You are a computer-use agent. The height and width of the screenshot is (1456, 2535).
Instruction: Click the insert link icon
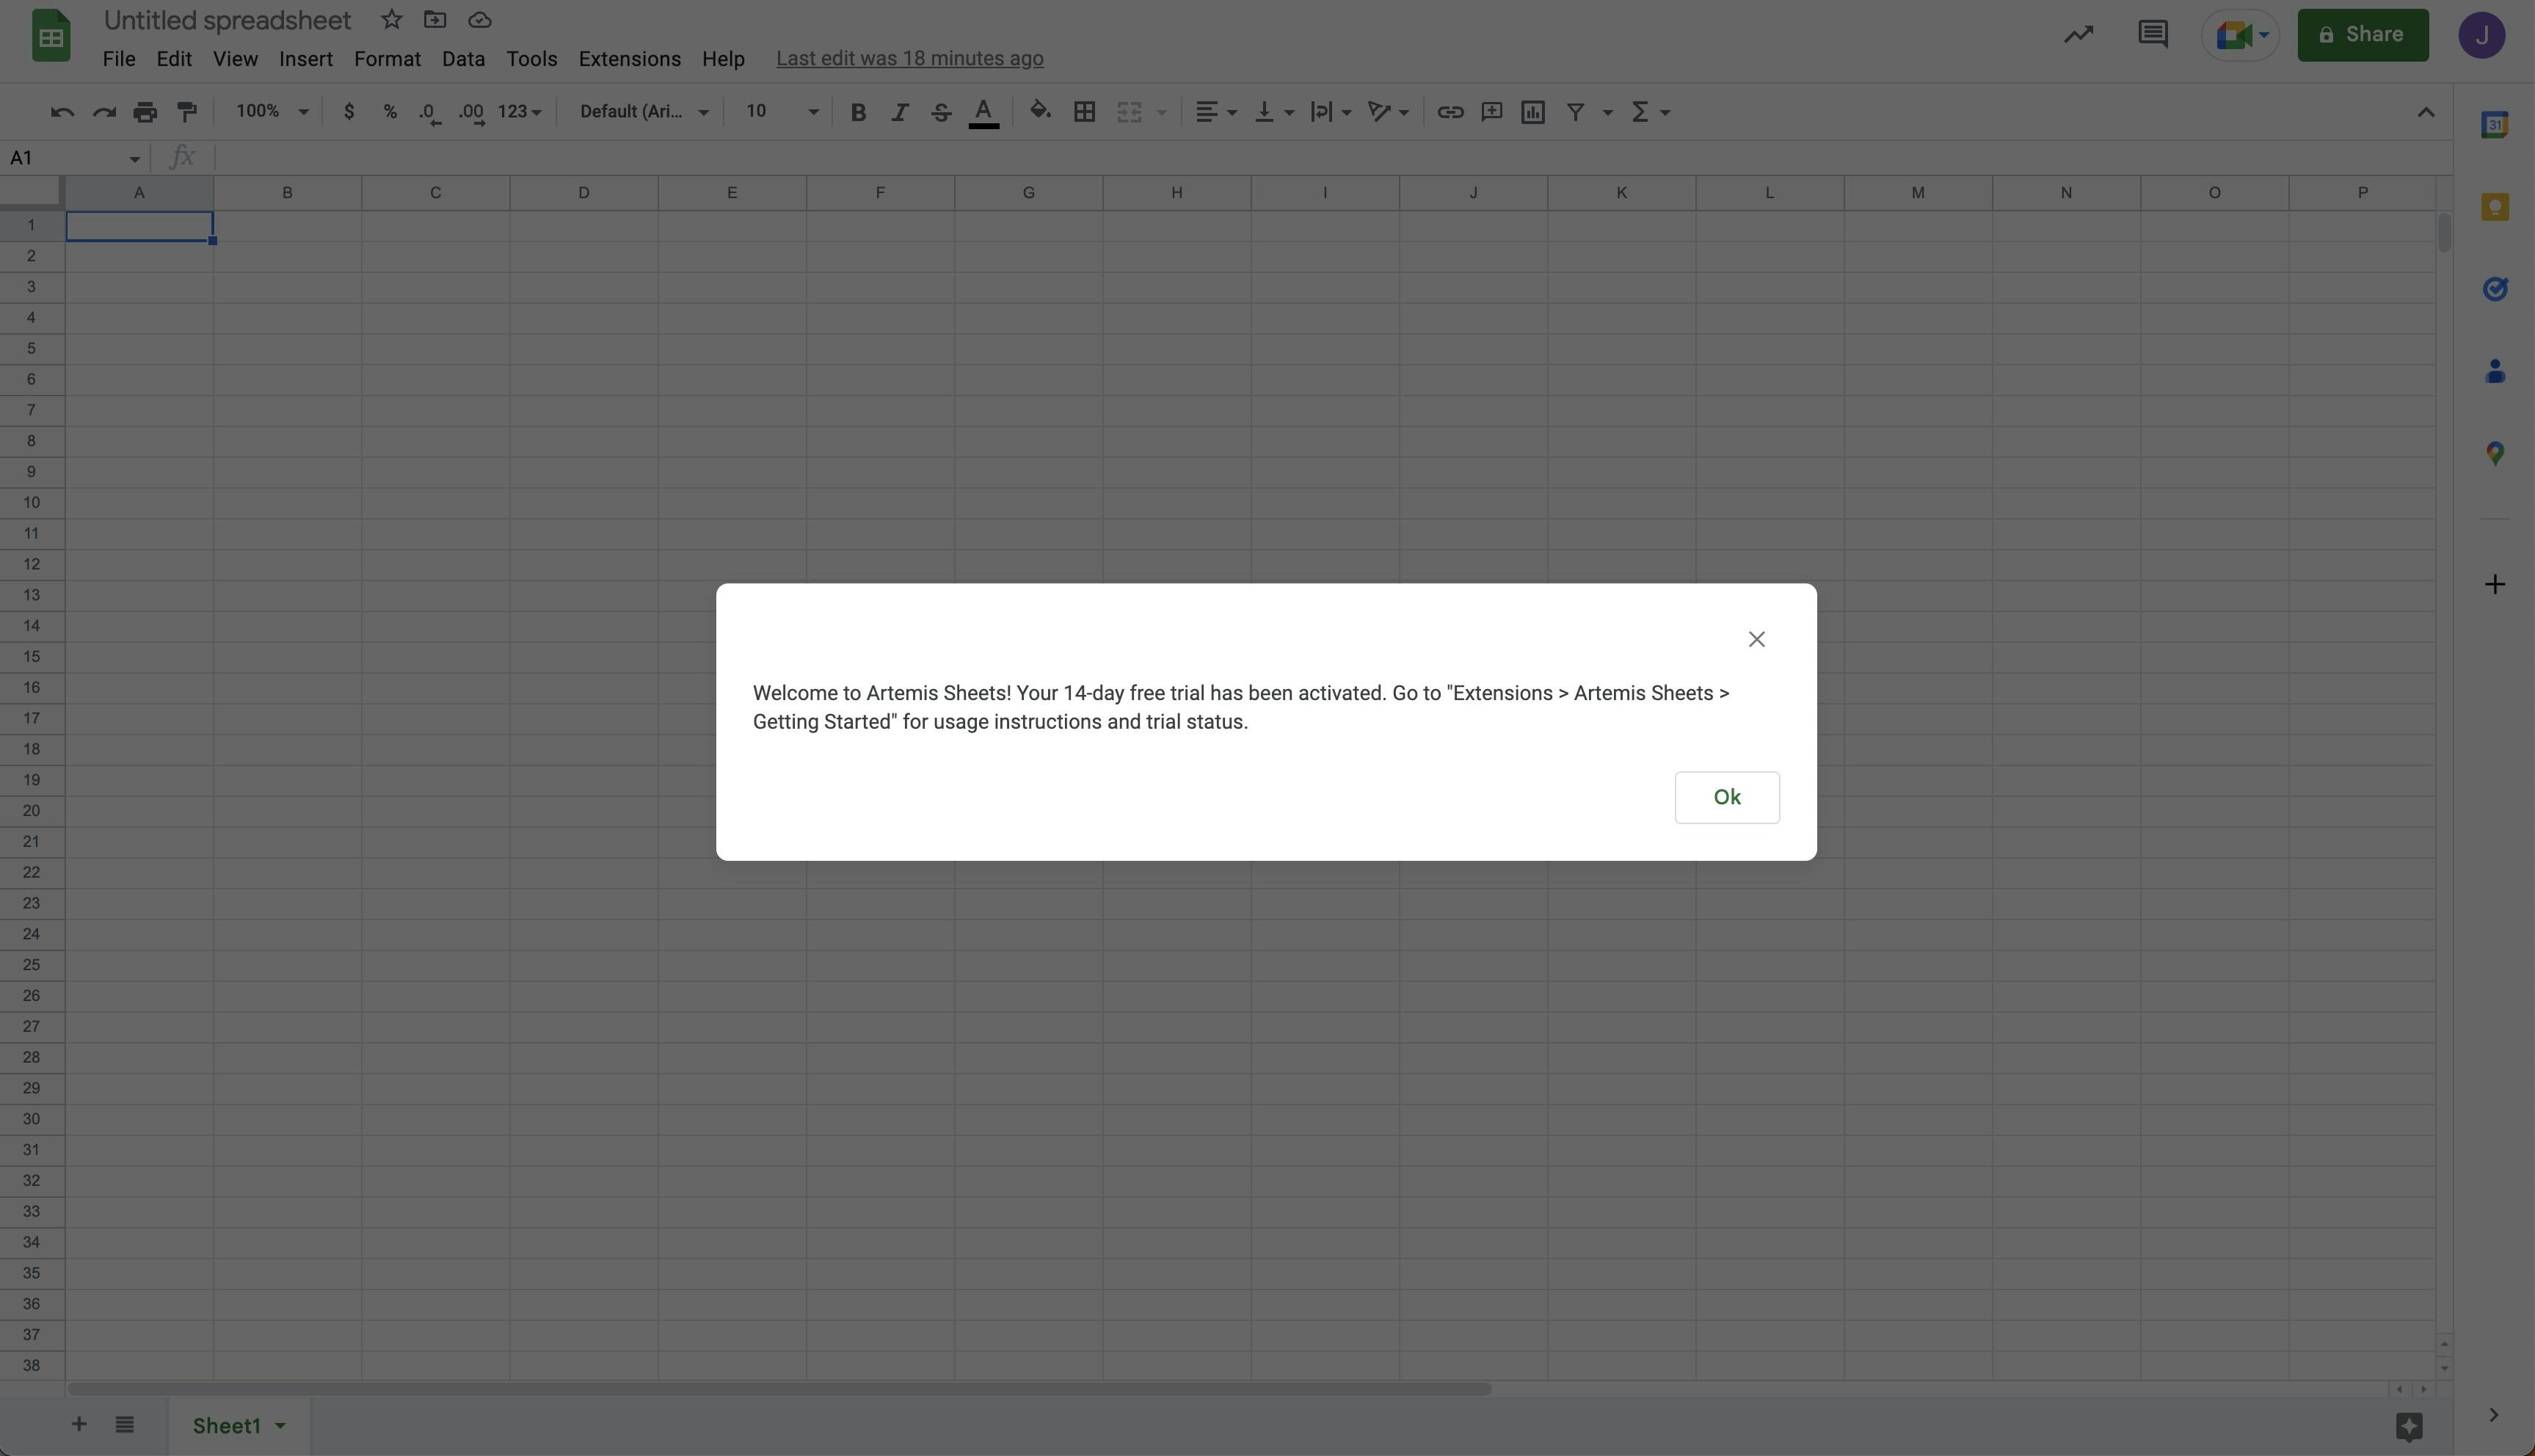click(x=1449, y=112)
